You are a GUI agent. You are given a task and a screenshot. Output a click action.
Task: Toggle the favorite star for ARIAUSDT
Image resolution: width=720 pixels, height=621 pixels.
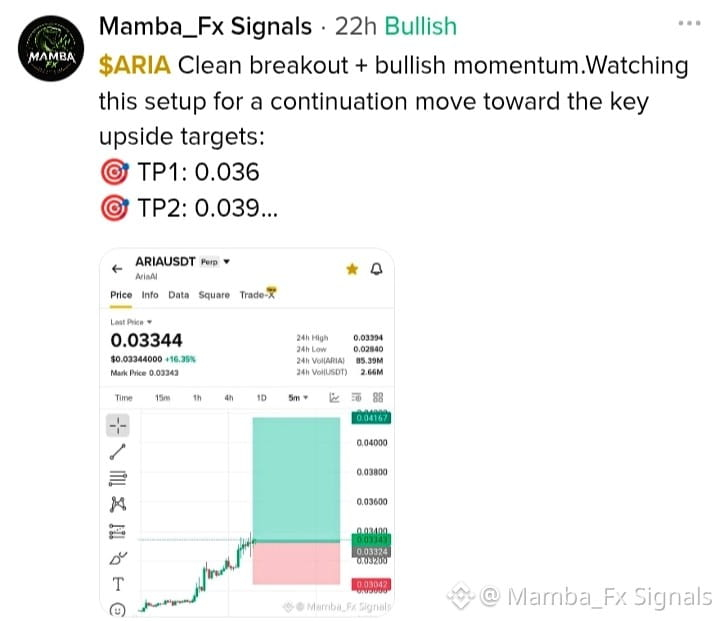[352, 269]
